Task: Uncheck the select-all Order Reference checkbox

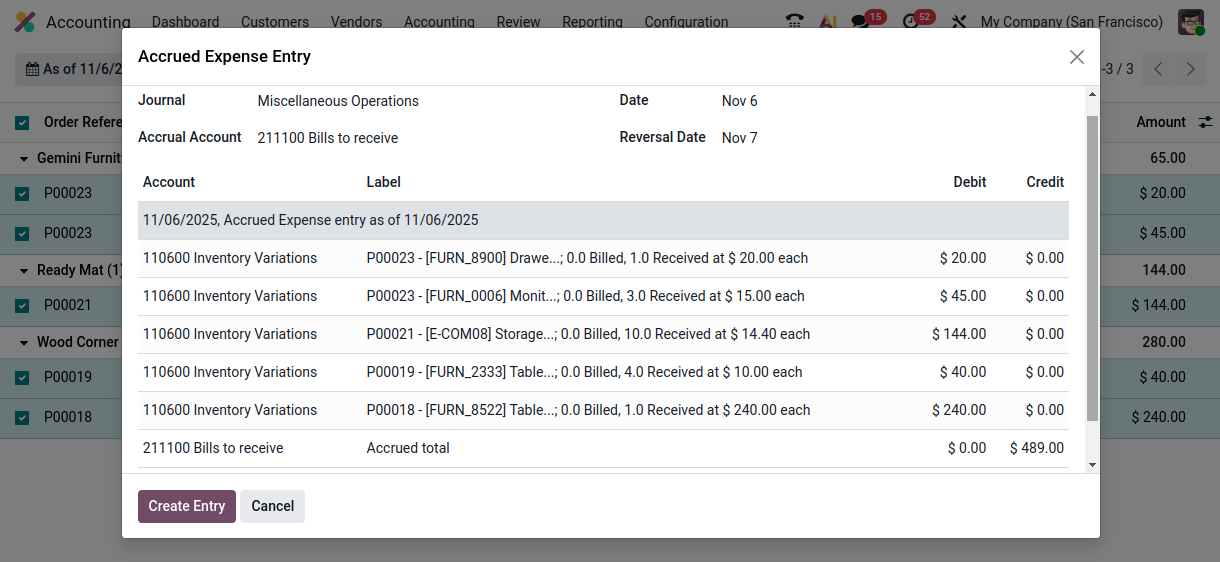Action: 22,123
